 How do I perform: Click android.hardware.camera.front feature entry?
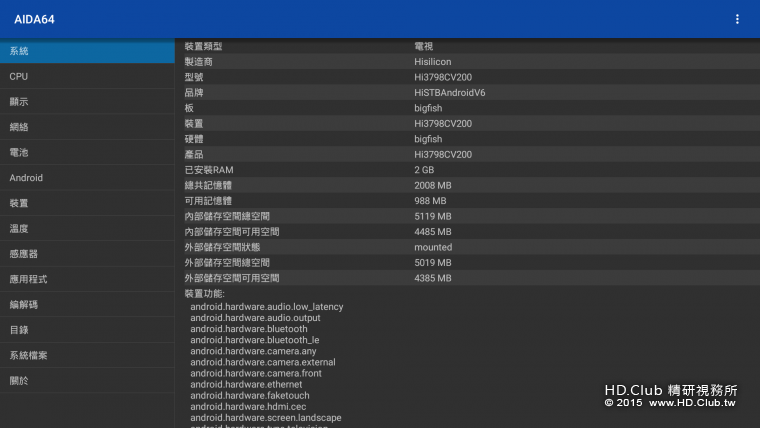click(256, 374)
